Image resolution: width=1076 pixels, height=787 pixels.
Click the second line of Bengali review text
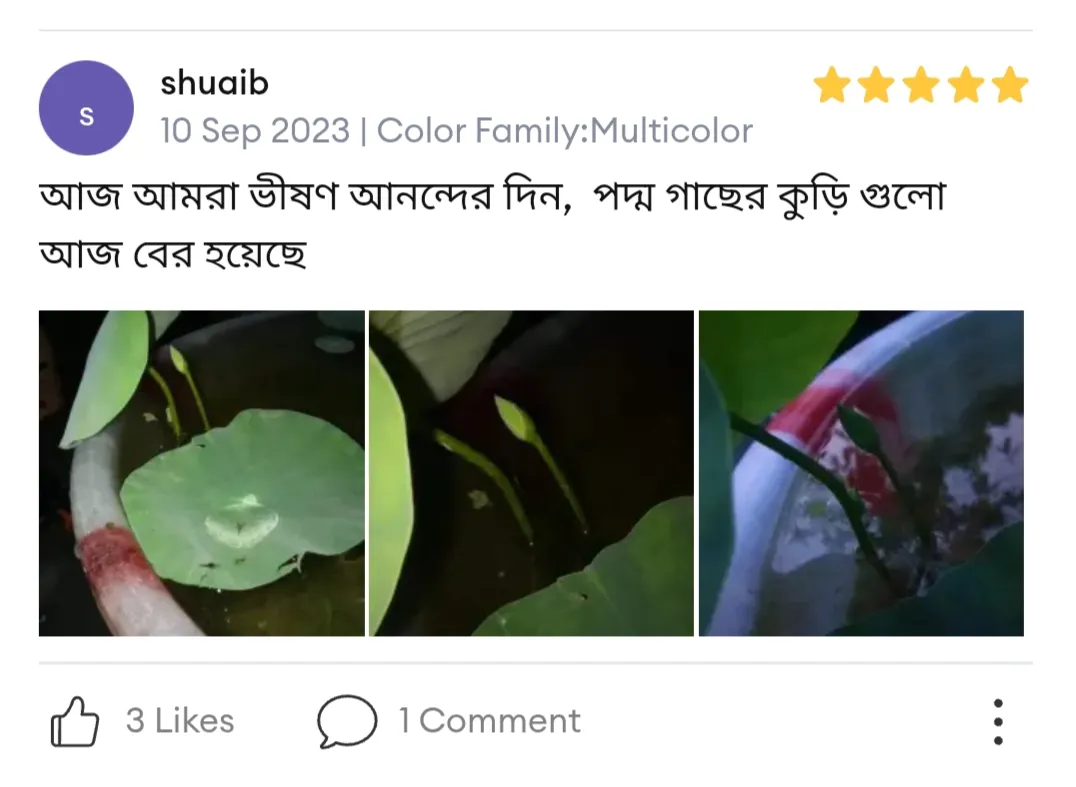[x=173, y=254]
